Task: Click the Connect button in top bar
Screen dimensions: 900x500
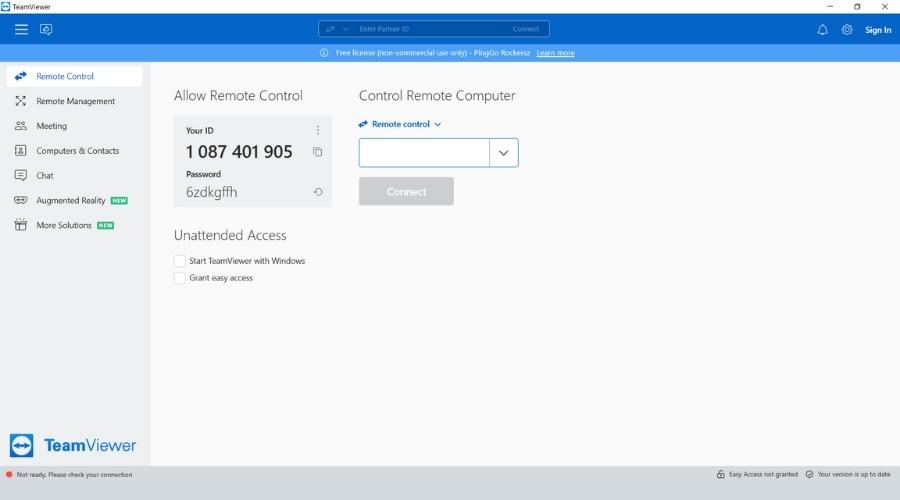Action: [x=526, y=29]
